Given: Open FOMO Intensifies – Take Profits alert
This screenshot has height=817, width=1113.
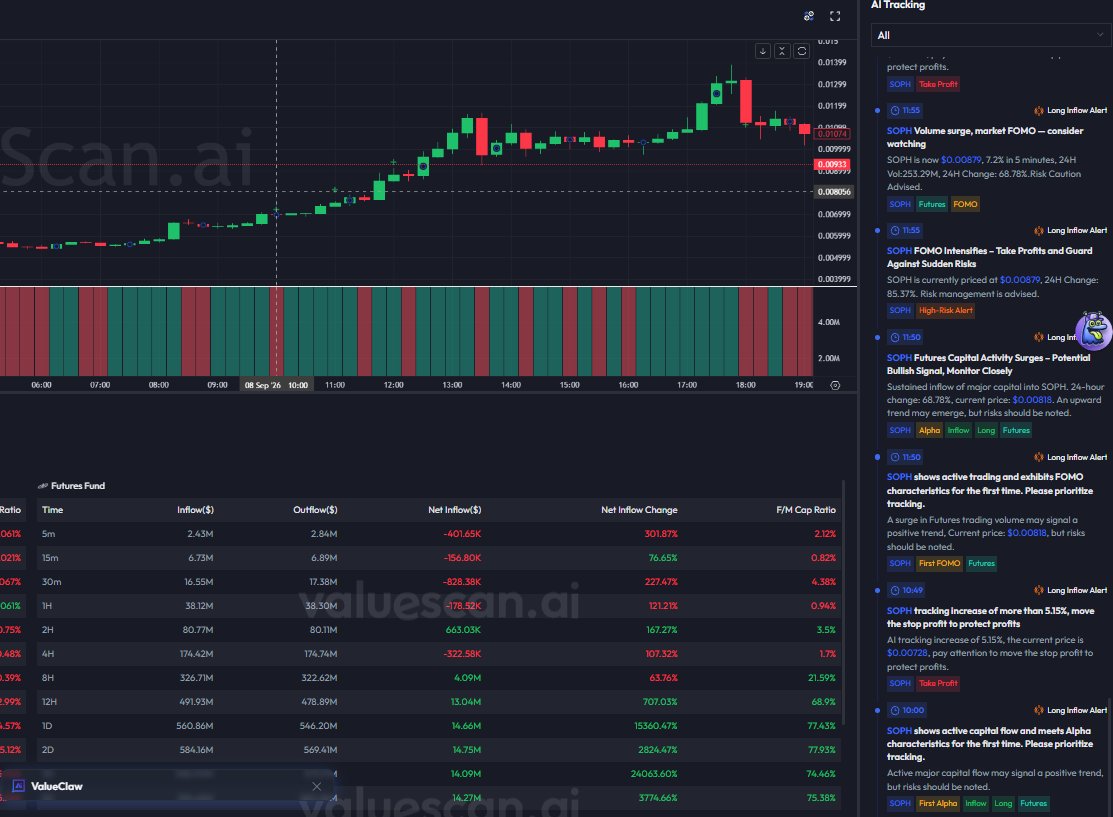Looking at the screenshot, I should coord(989,257).
